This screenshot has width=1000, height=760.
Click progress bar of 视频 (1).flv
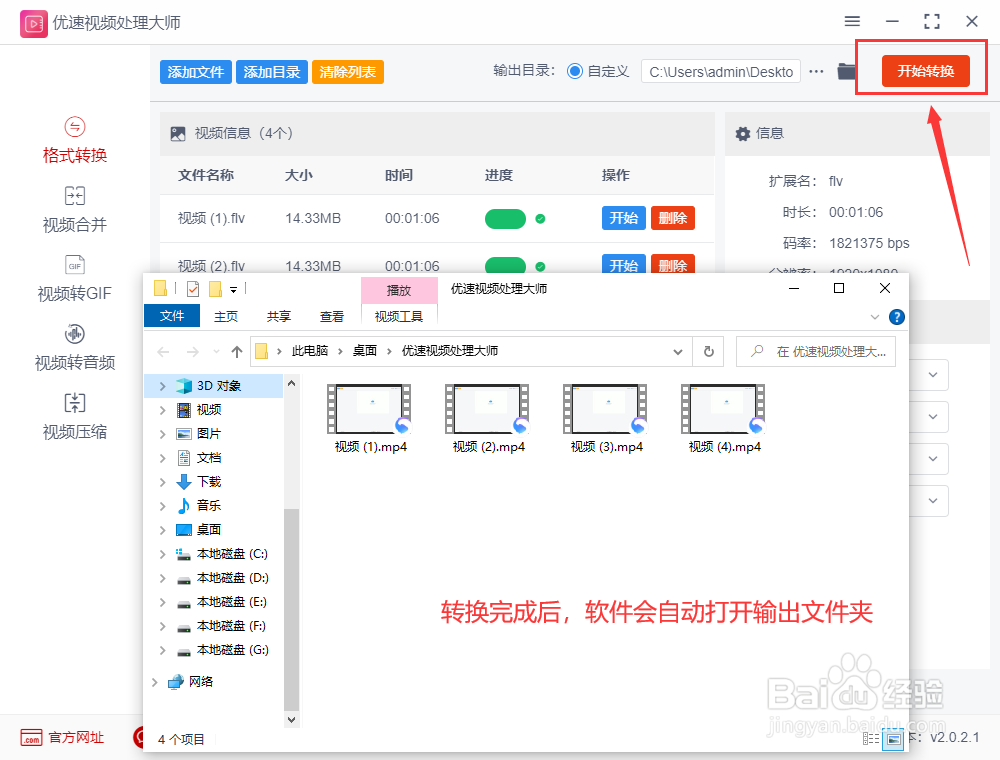[505, 219]
